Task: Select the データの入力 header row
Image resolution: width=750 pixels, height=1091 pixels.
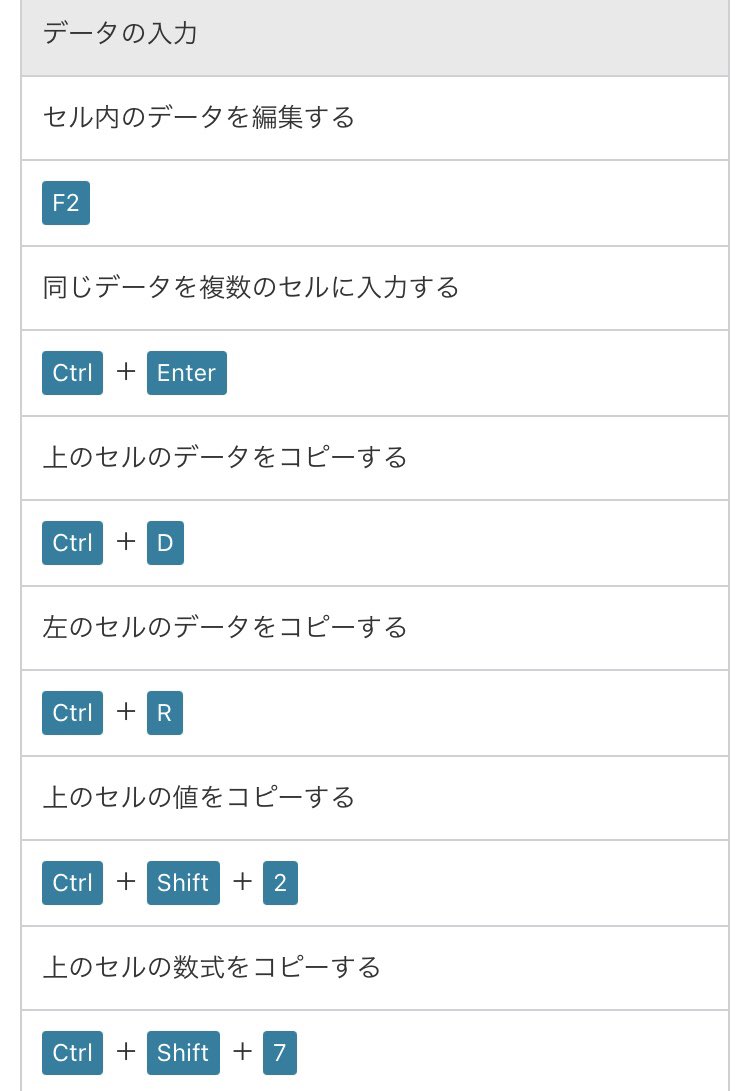Action: click(375, 38)
